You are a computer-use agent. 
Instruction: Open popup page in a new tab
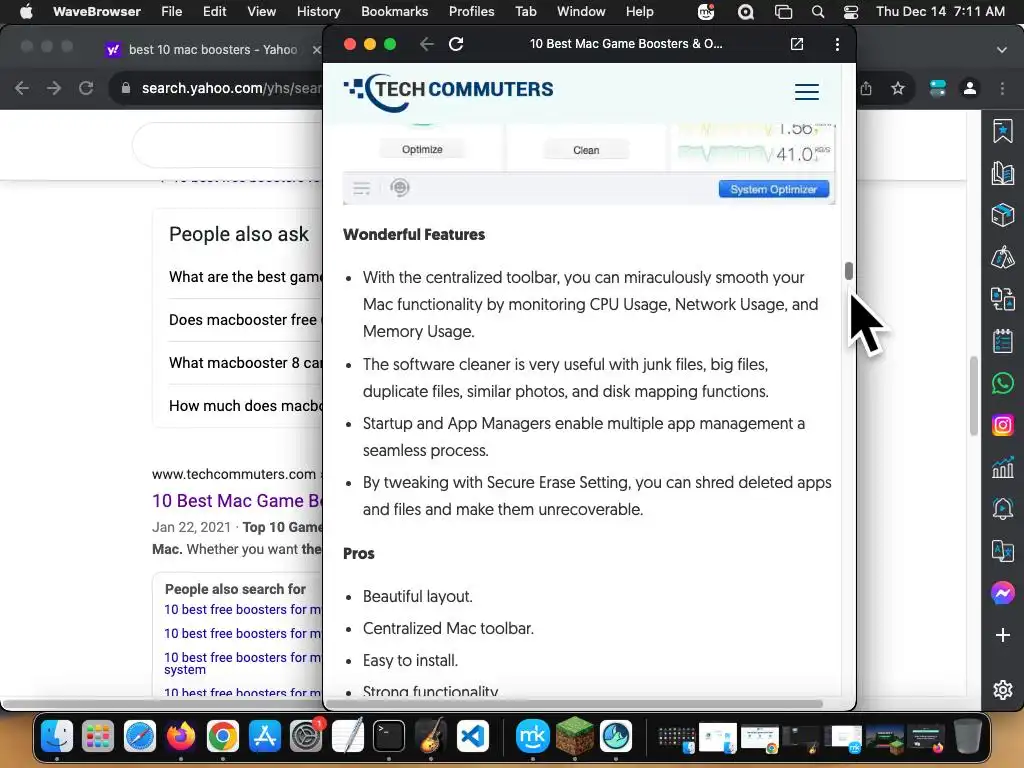point(797,44)
